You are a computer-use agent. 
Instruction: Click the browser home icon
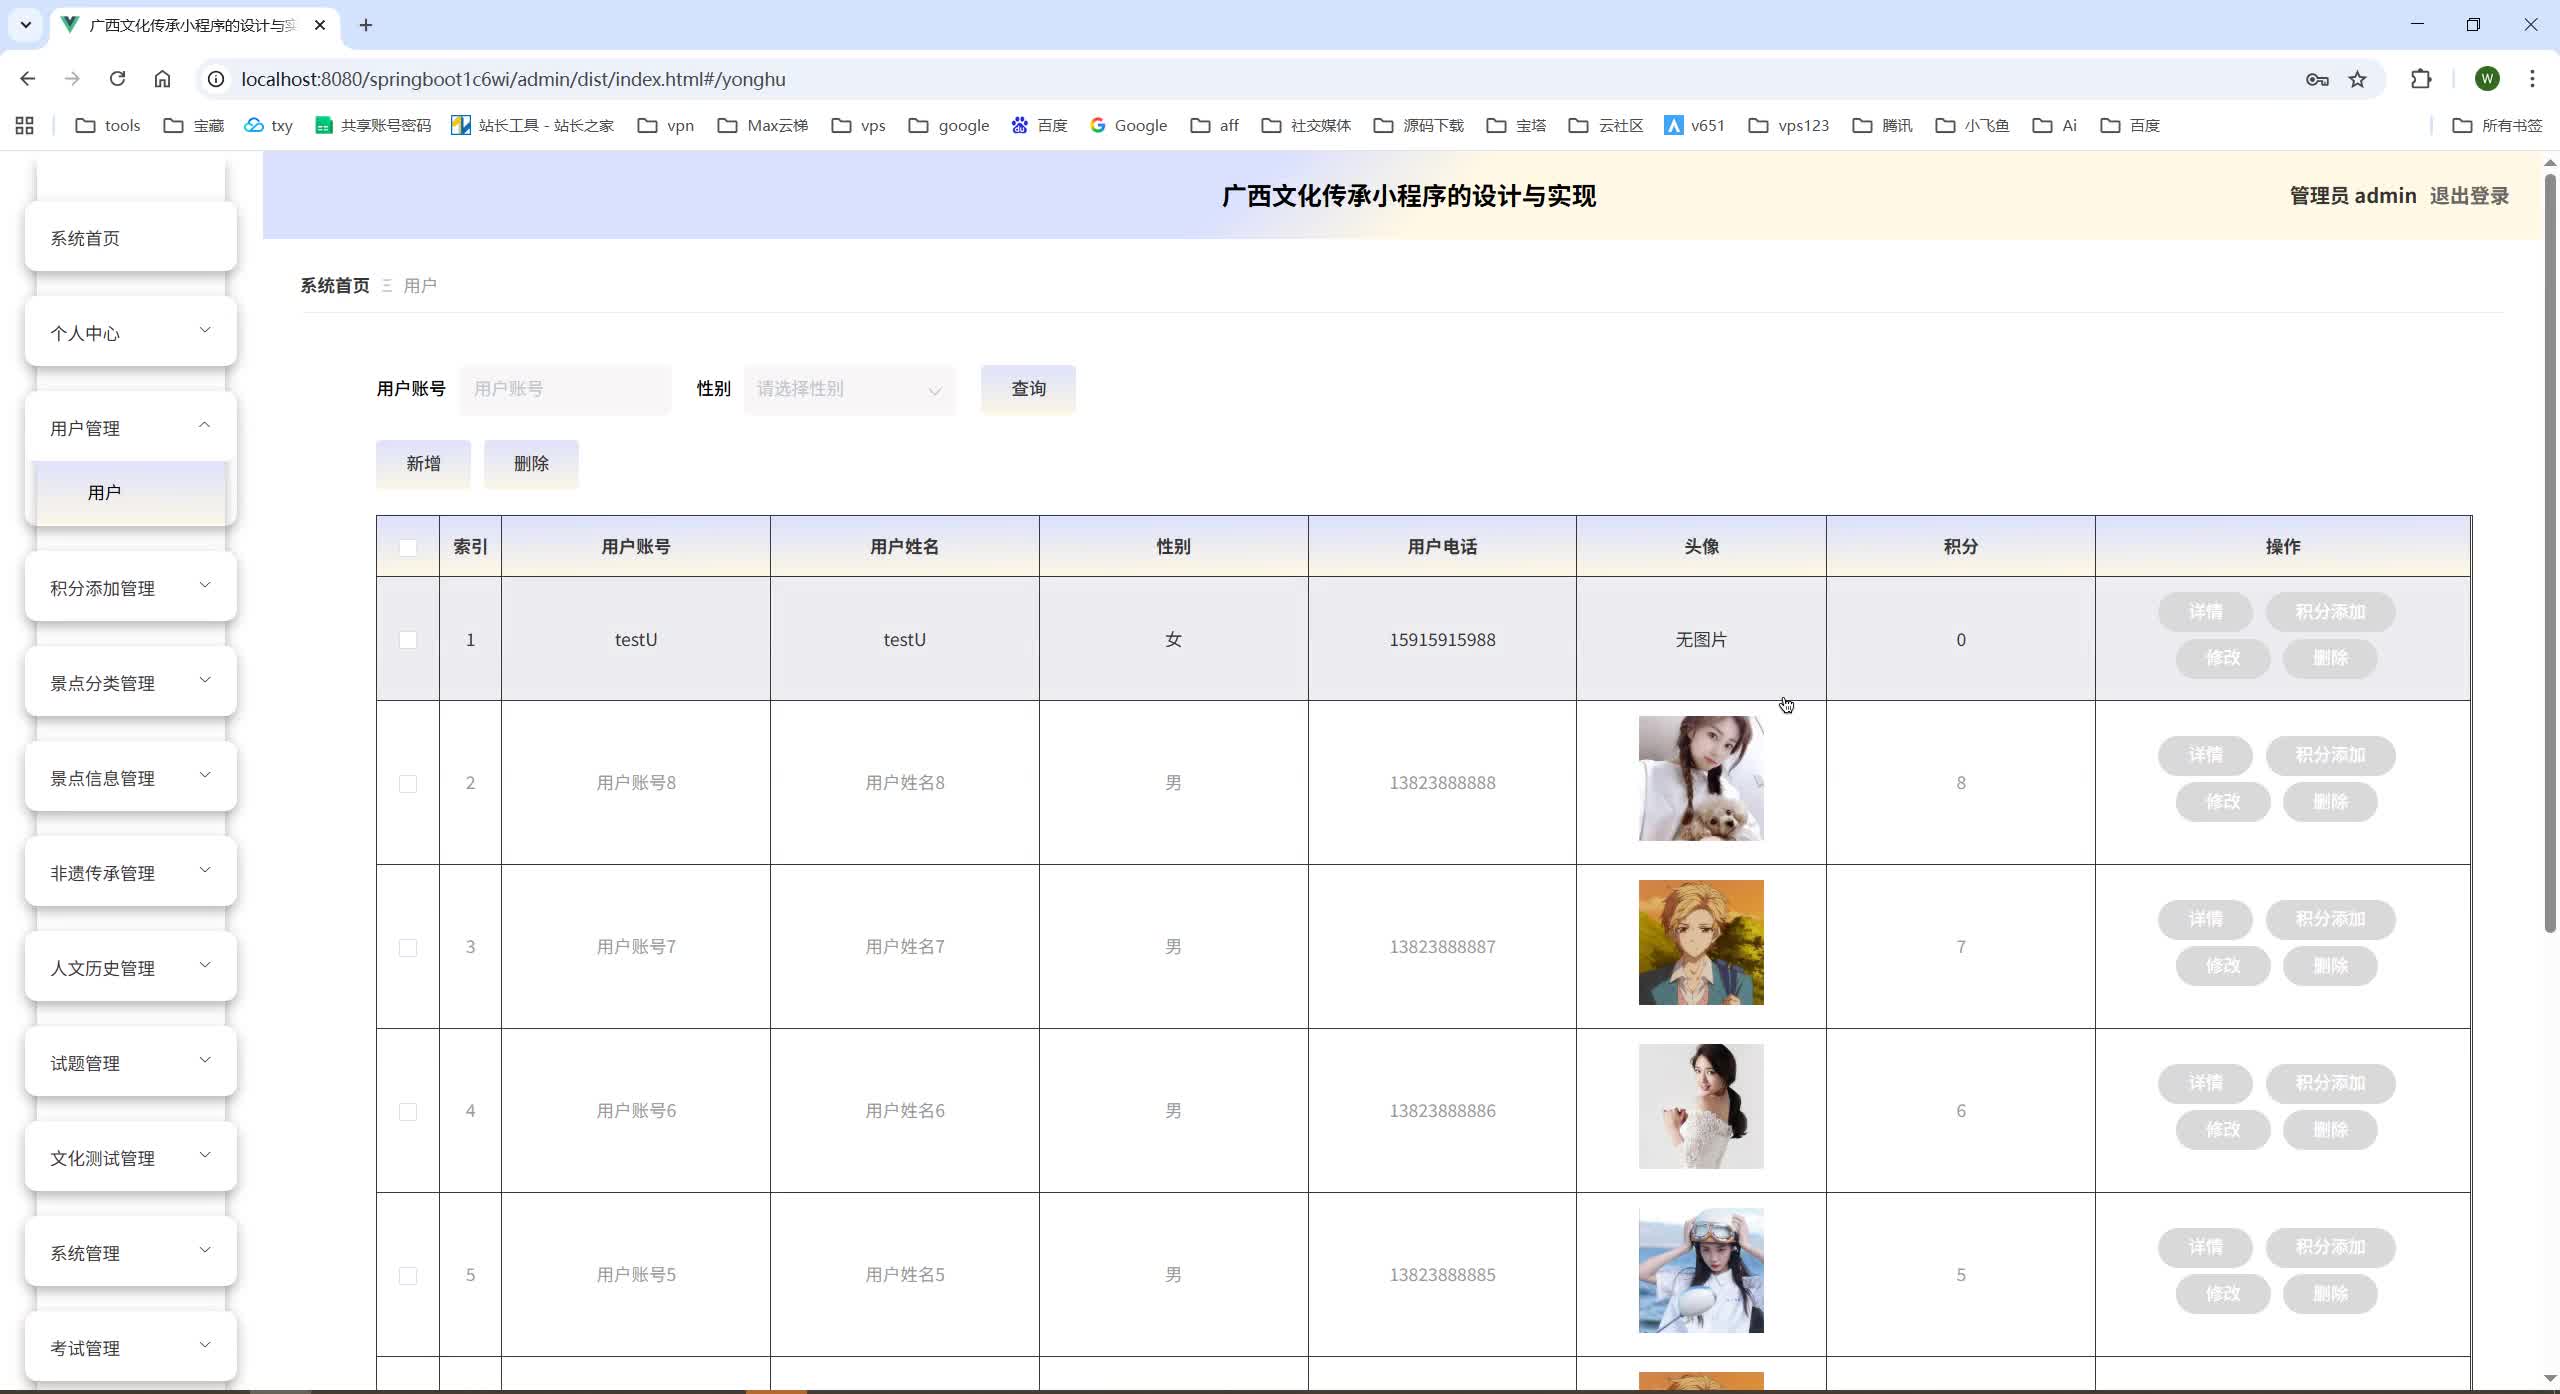click(x=162, y=79)
